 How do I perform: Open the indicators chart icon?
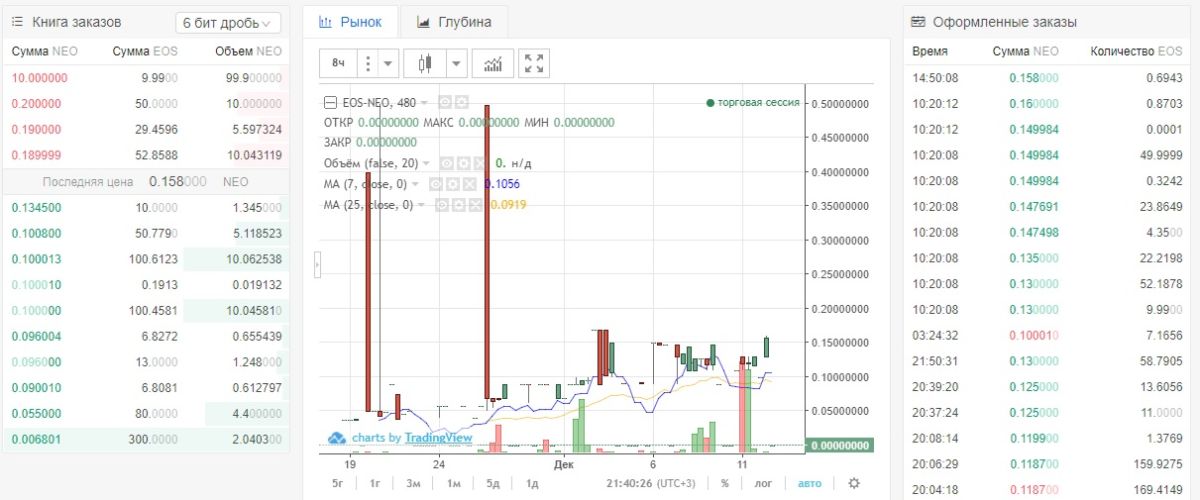pyautogui.click(x=493, y=64)
